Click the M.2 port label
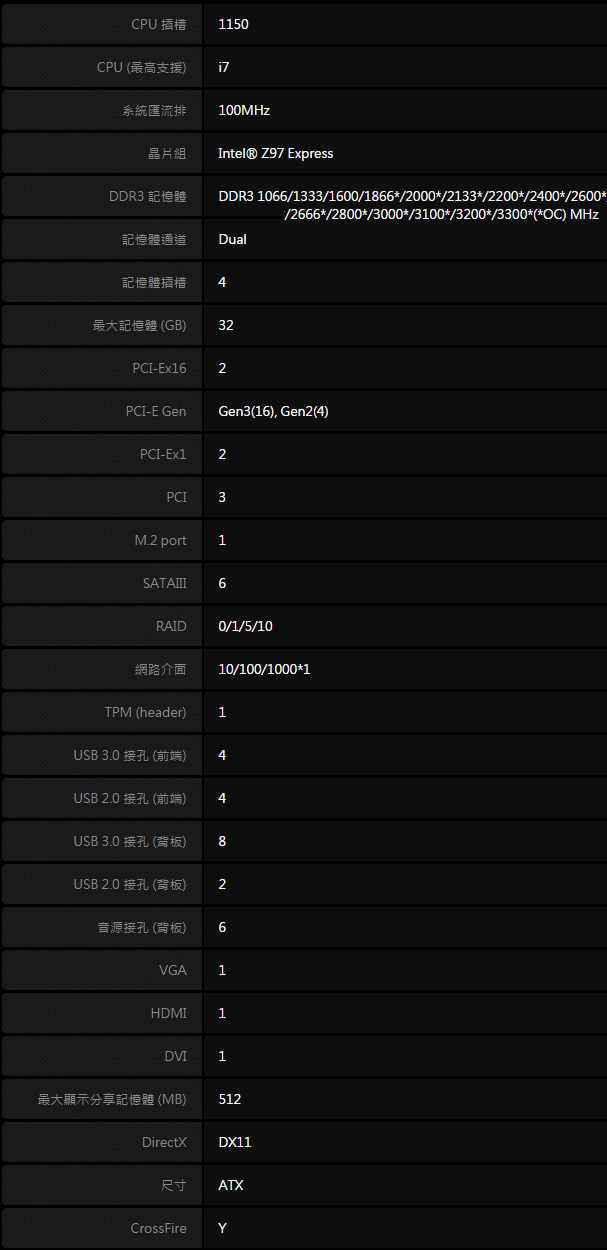607x1250 pixels. tap(160, 540)
